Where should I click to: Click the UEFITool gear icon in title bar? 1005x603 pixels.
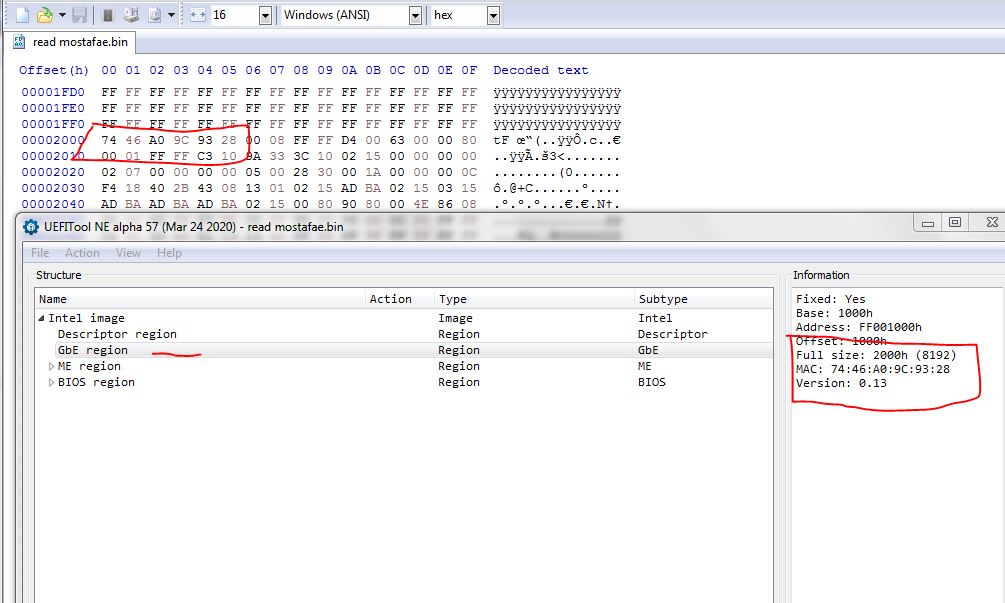point(30,227)
